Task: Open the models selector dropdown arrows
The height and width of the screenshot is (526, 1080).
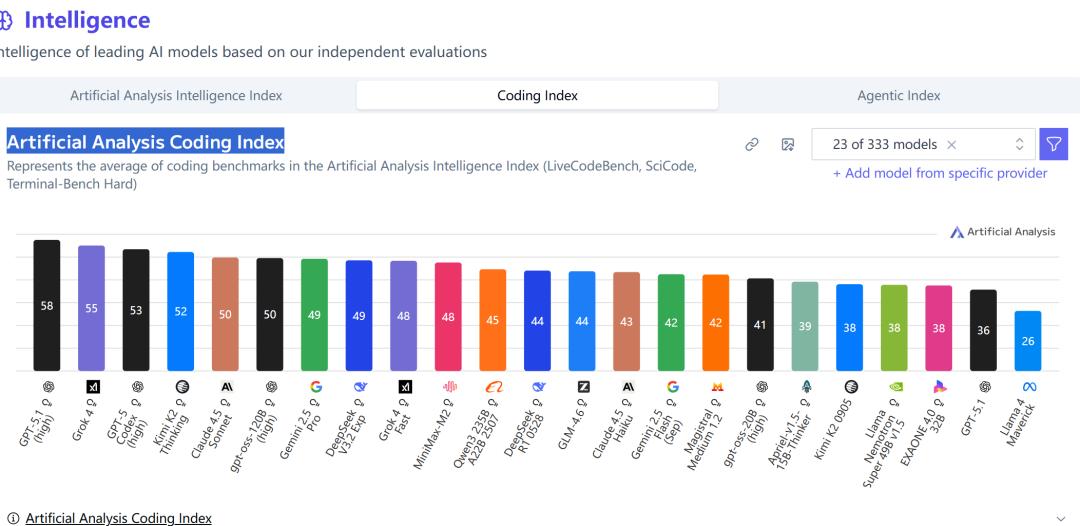Action: pos(1019,145)
